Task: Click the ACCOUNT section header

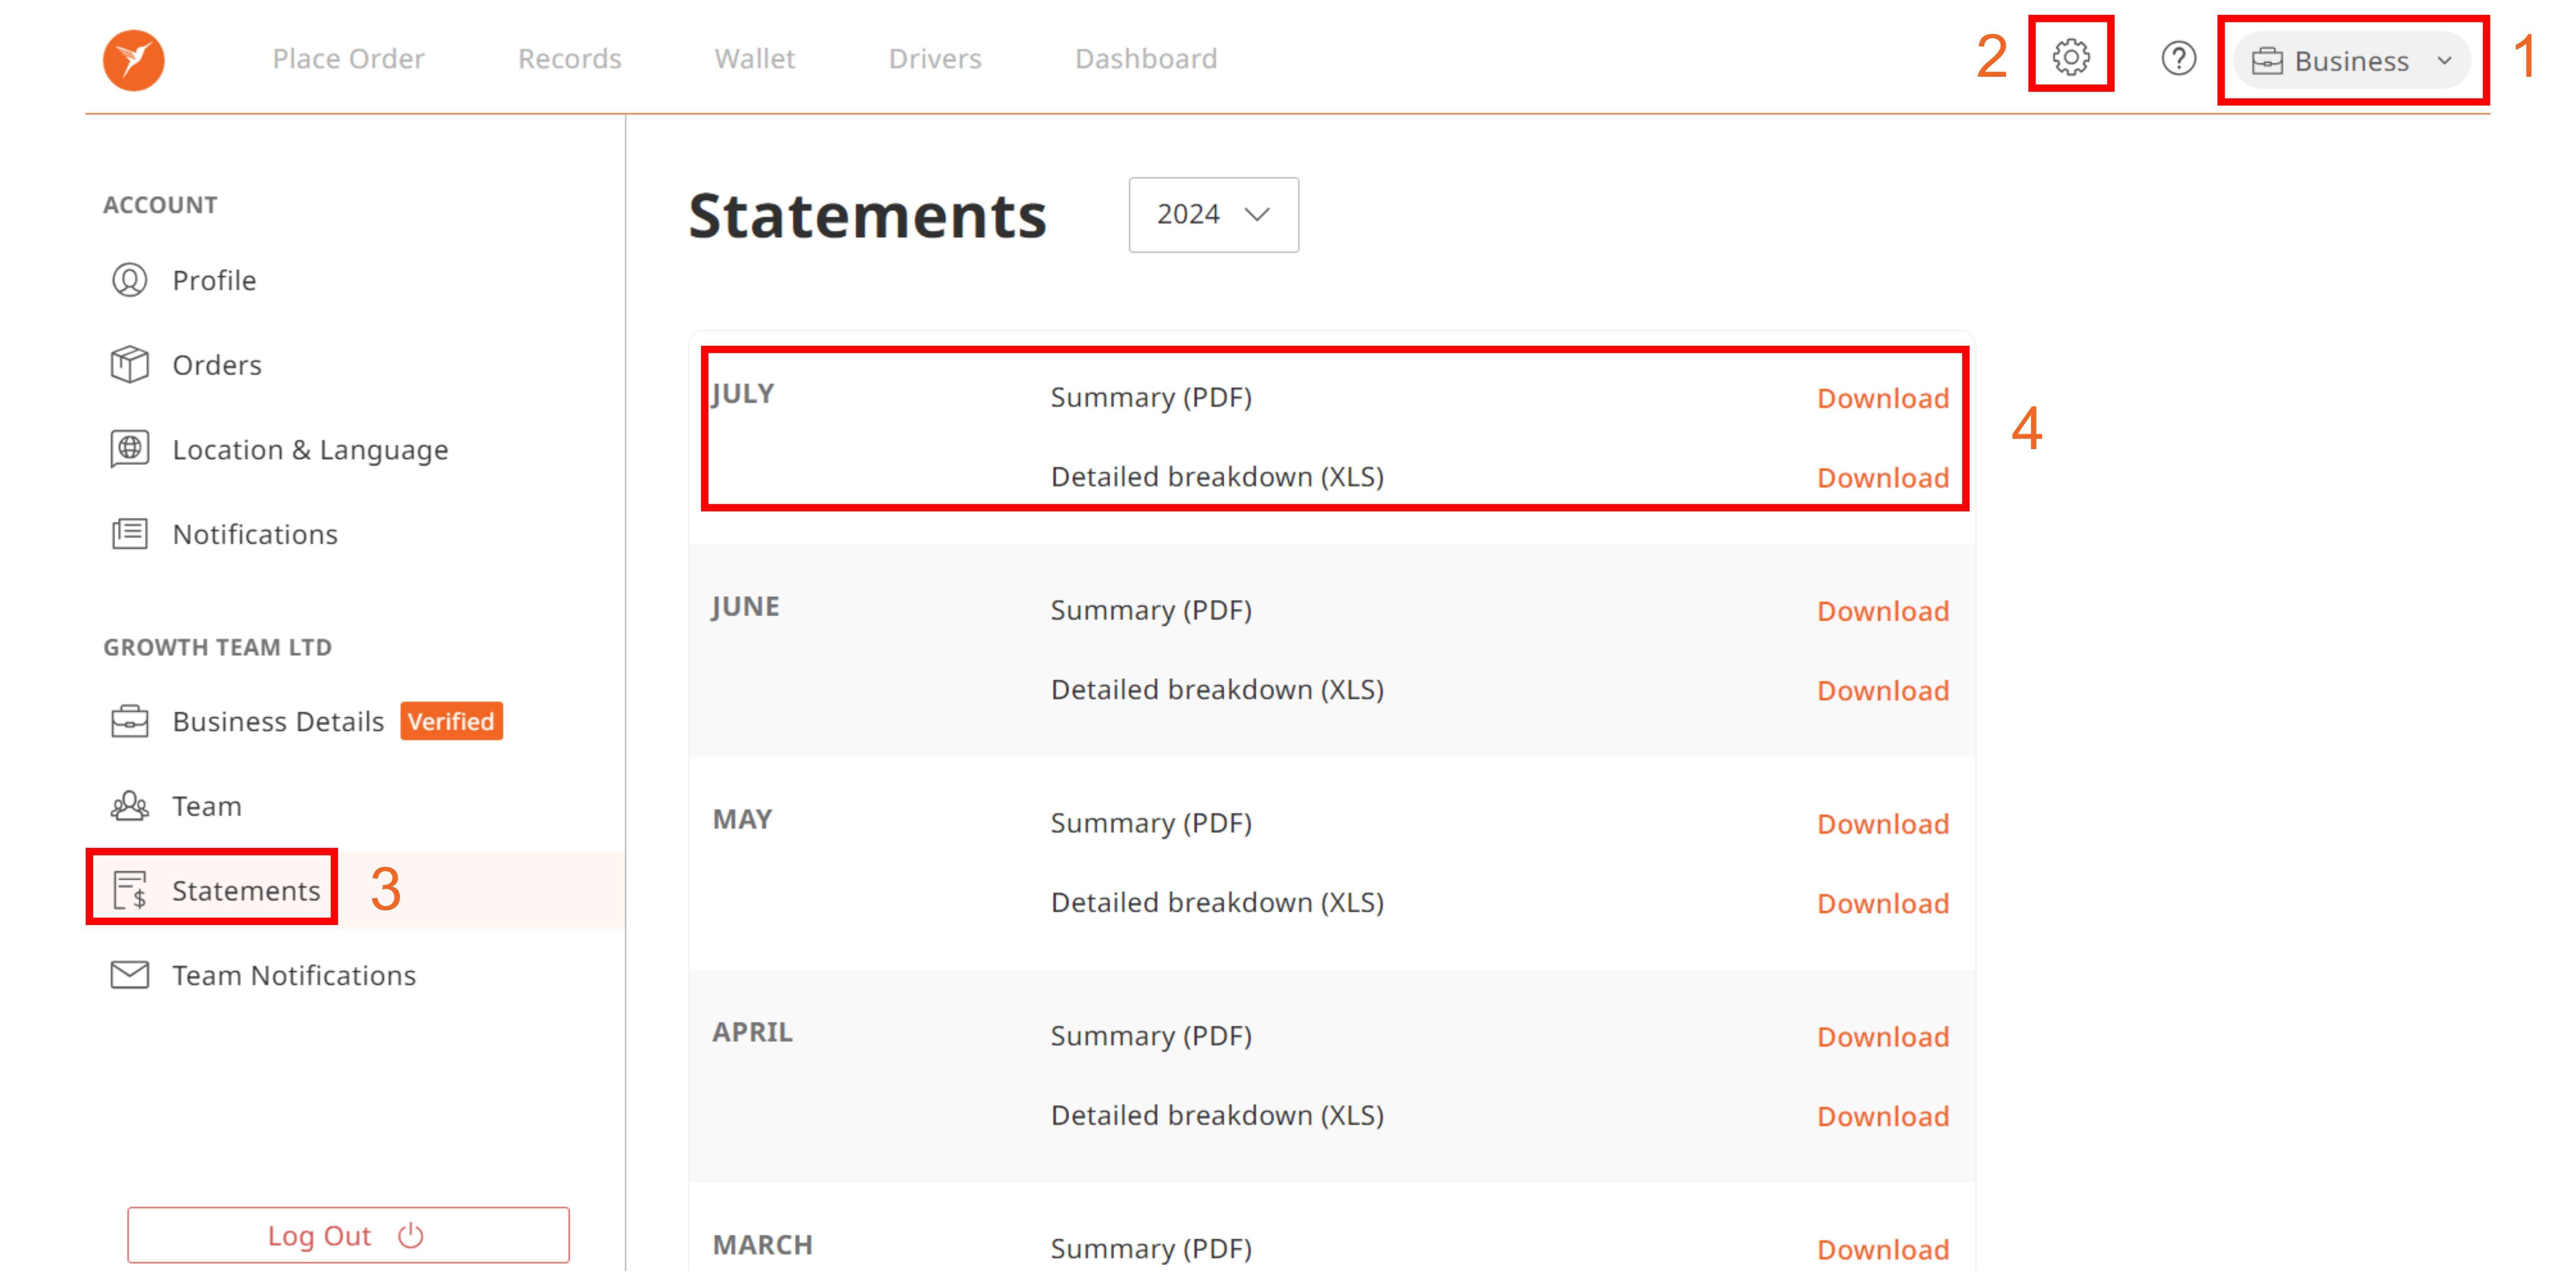Action: coord(160,205)
